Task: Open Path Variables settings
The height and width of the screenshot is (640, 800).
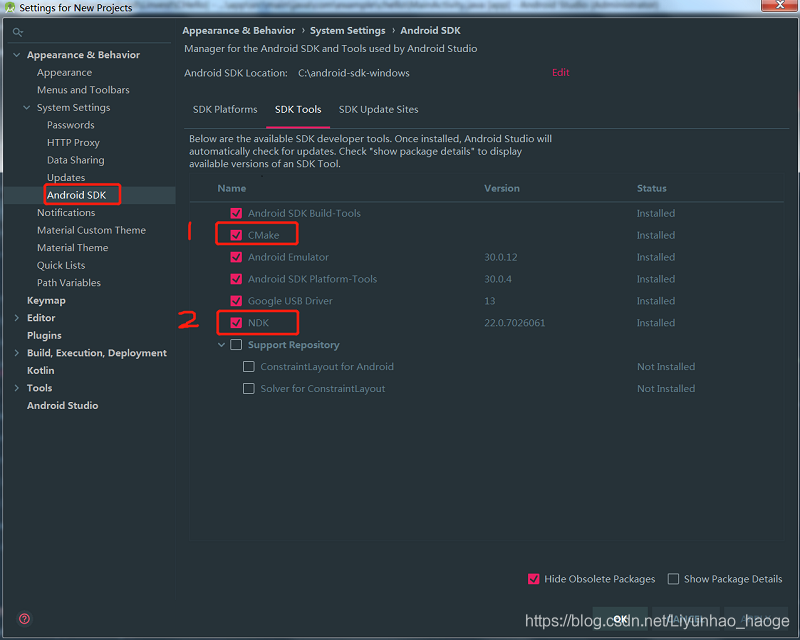Action: click(x=68, y=283)
